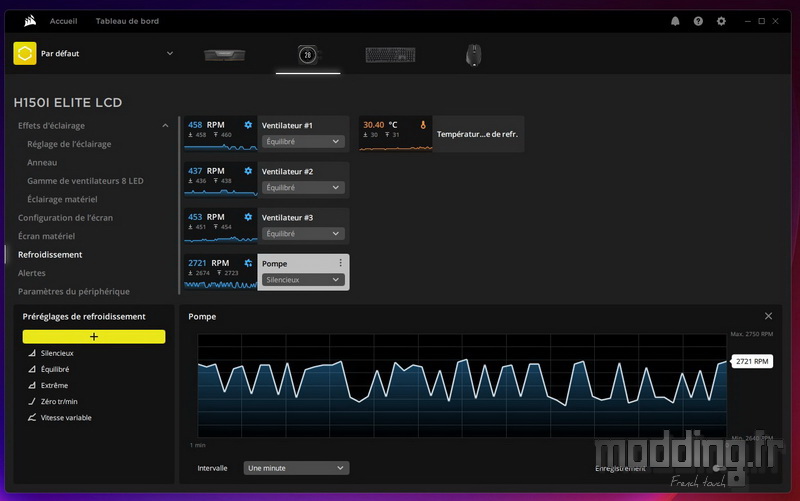Click the 30.40 °C temperature reading

[x=380, y=124]
